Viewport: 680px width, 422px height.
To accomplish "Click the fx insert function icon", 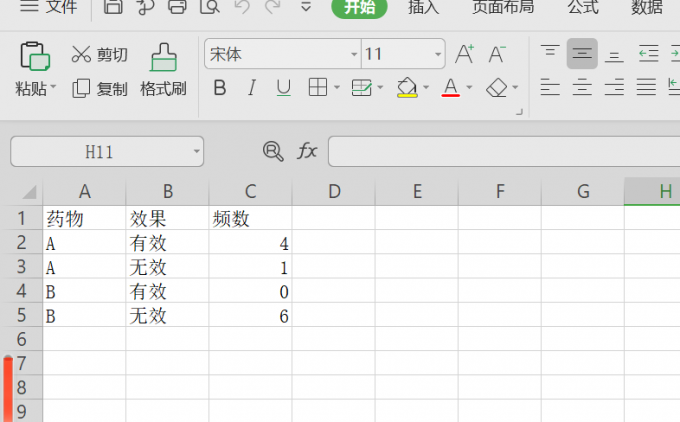I will pos(307,151).
